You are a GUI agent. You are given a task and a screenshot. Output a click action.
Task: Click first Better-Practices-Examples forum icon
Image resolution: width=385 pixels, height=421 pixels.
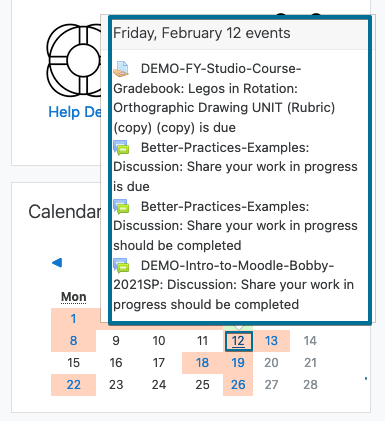pos(121,148)
